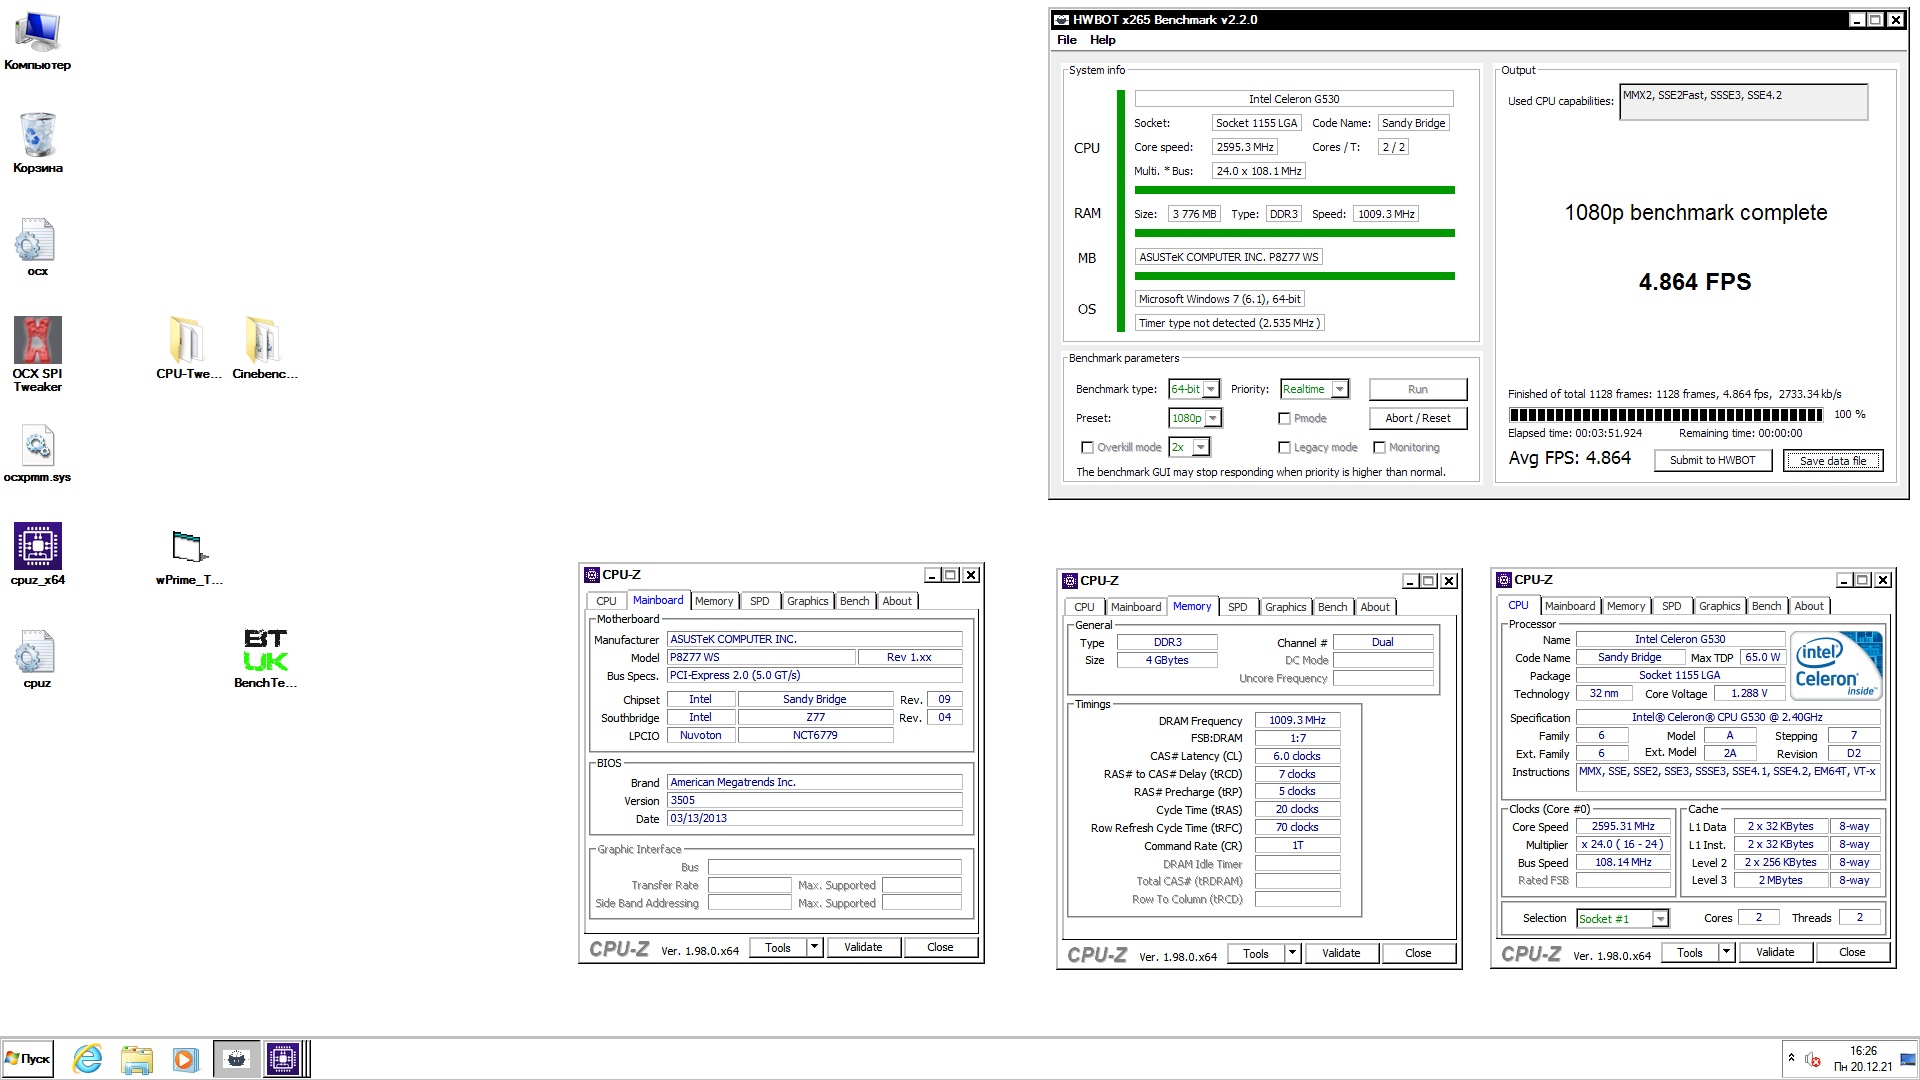Click Submit to HWBOT button

pos(1712,460)
